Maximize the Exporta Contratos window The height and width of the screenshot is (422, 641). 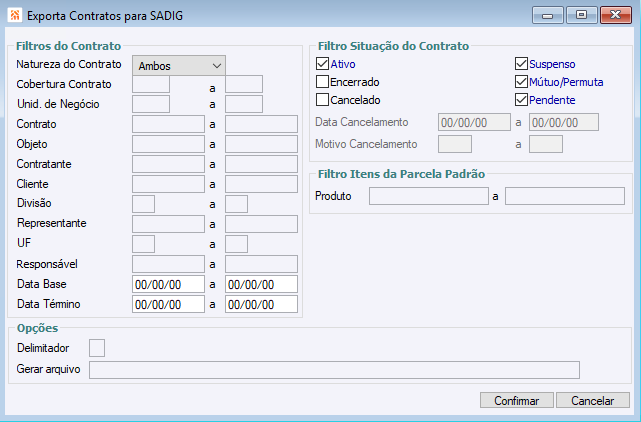[x=582, y=16]
